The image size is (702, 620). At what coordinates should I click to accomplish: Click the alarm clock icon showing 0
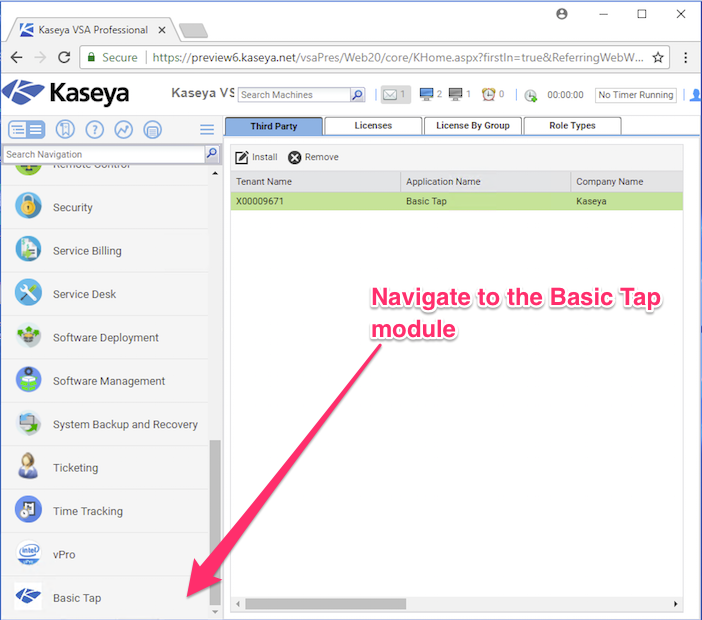pos(488,94)
